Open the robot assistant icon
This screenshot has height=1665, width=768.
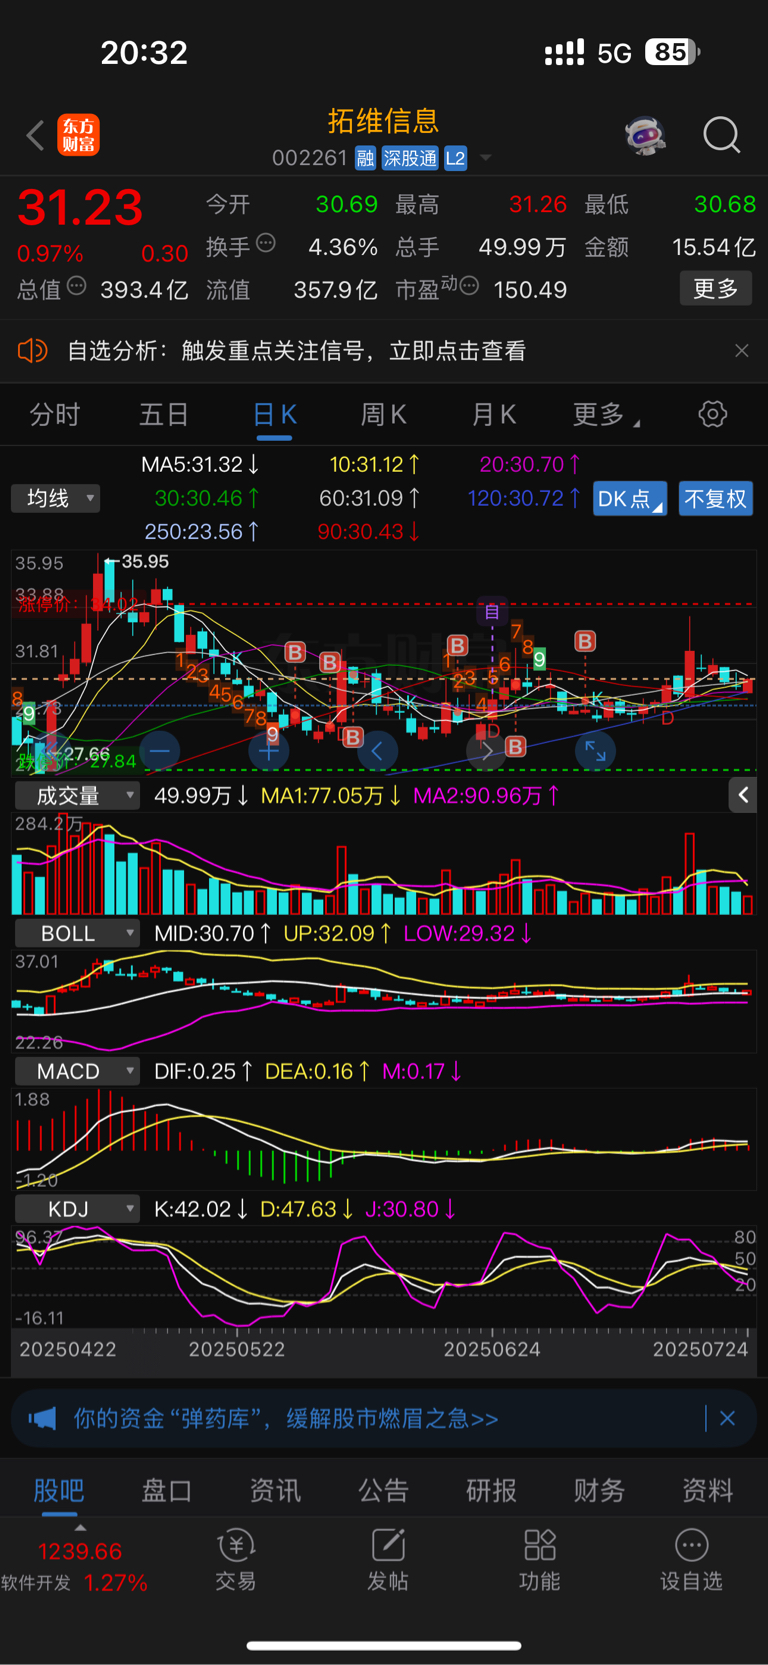(x=645, y=135)
